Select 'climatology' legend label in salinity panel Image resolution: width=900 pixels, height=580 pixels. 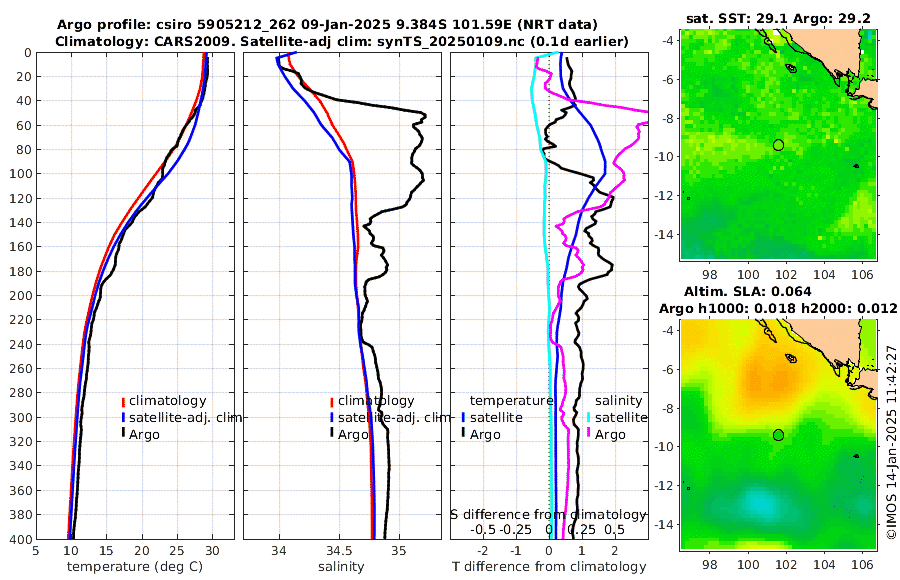(x=376, y=401)
